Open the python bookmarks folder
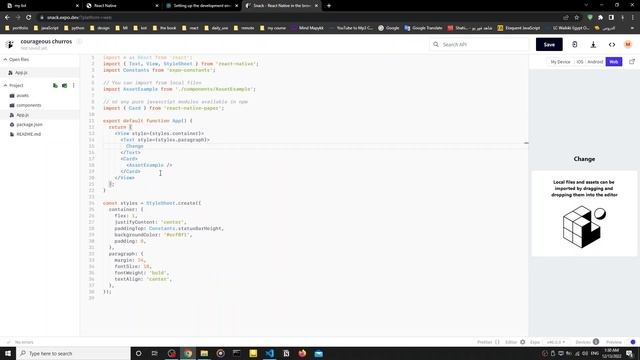 click(x=74, y=28)
